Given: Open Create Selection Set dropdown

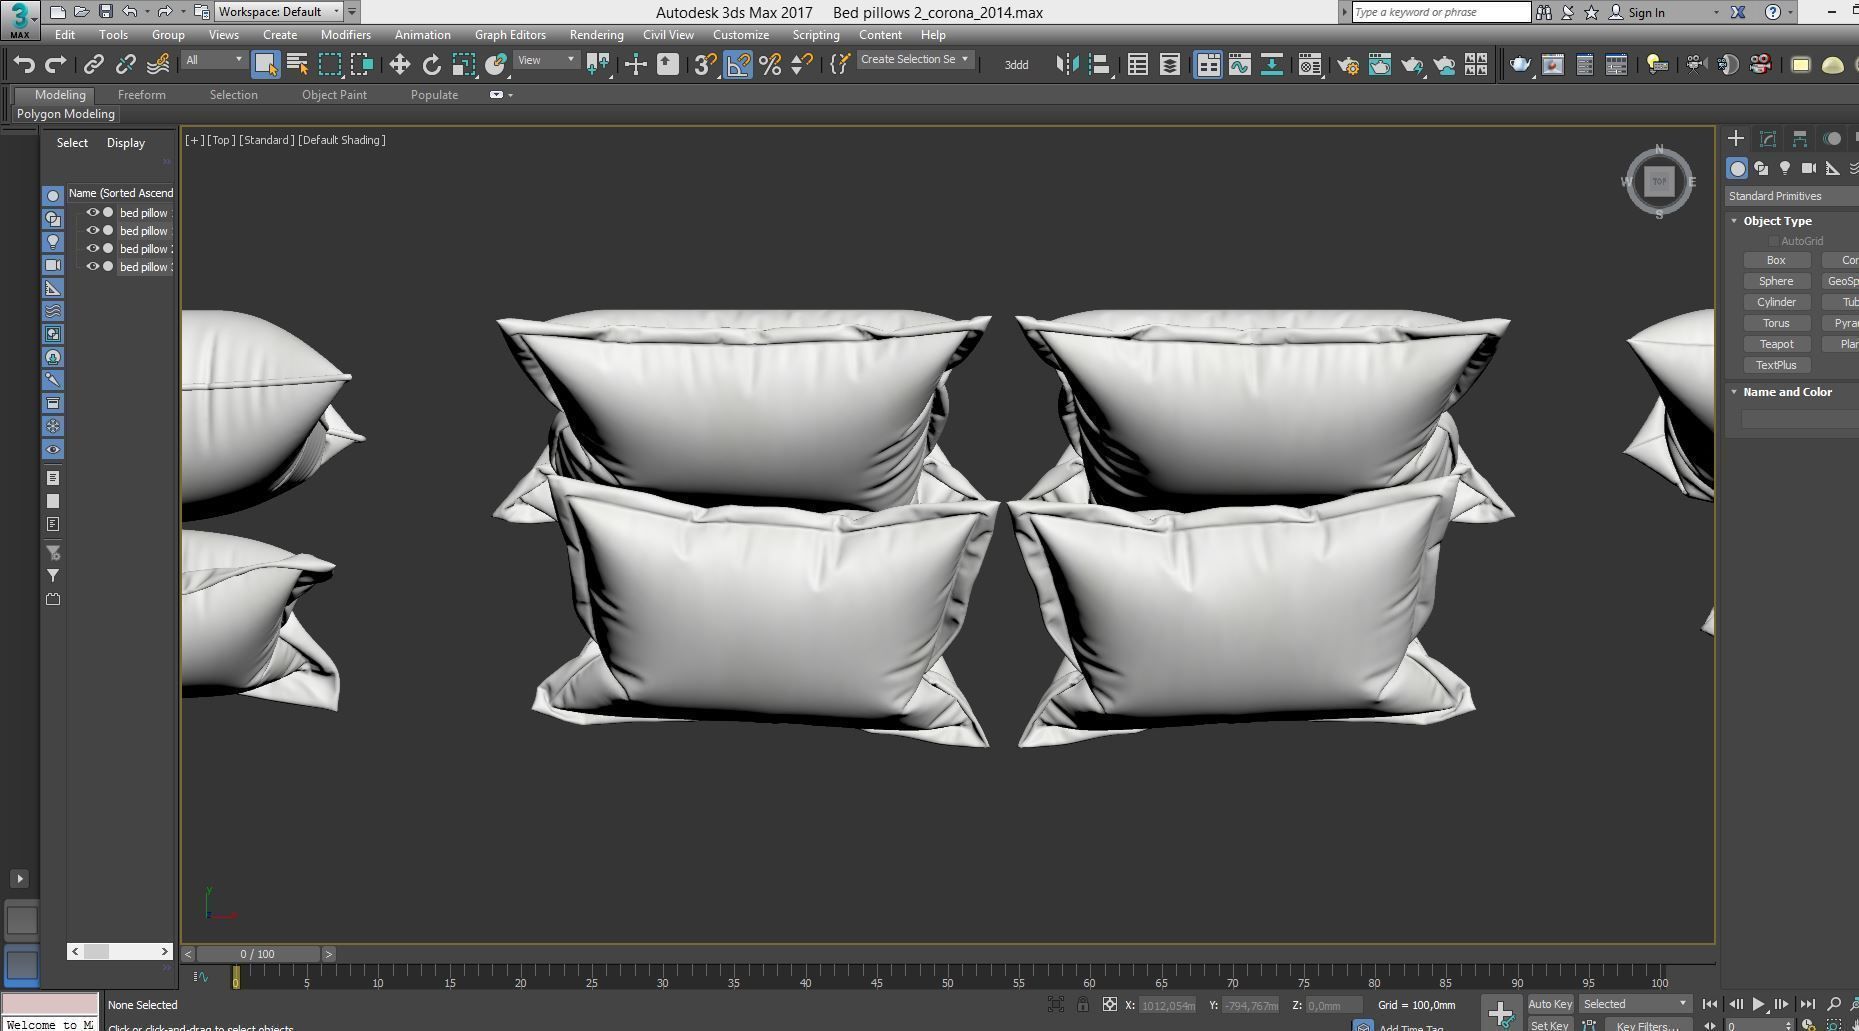Looking at the screenshot, I should pos(914,60).
